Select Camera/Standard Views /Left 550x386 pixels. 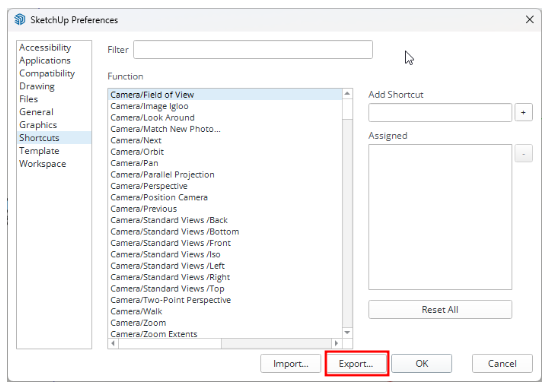[x=225, y=266]
